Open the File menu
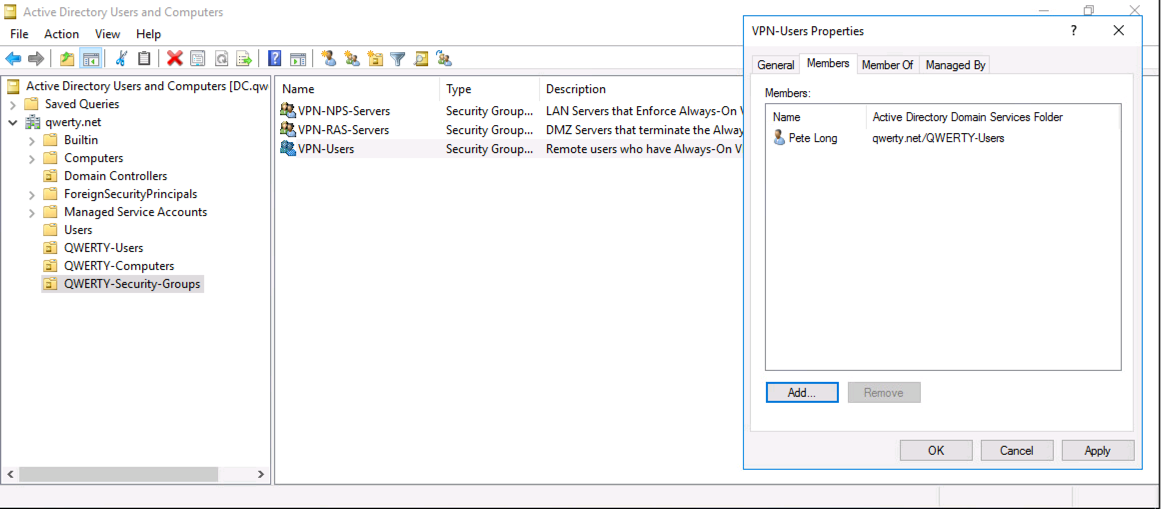The width and height of the screenshot is (1161, 509). [19, 34]
